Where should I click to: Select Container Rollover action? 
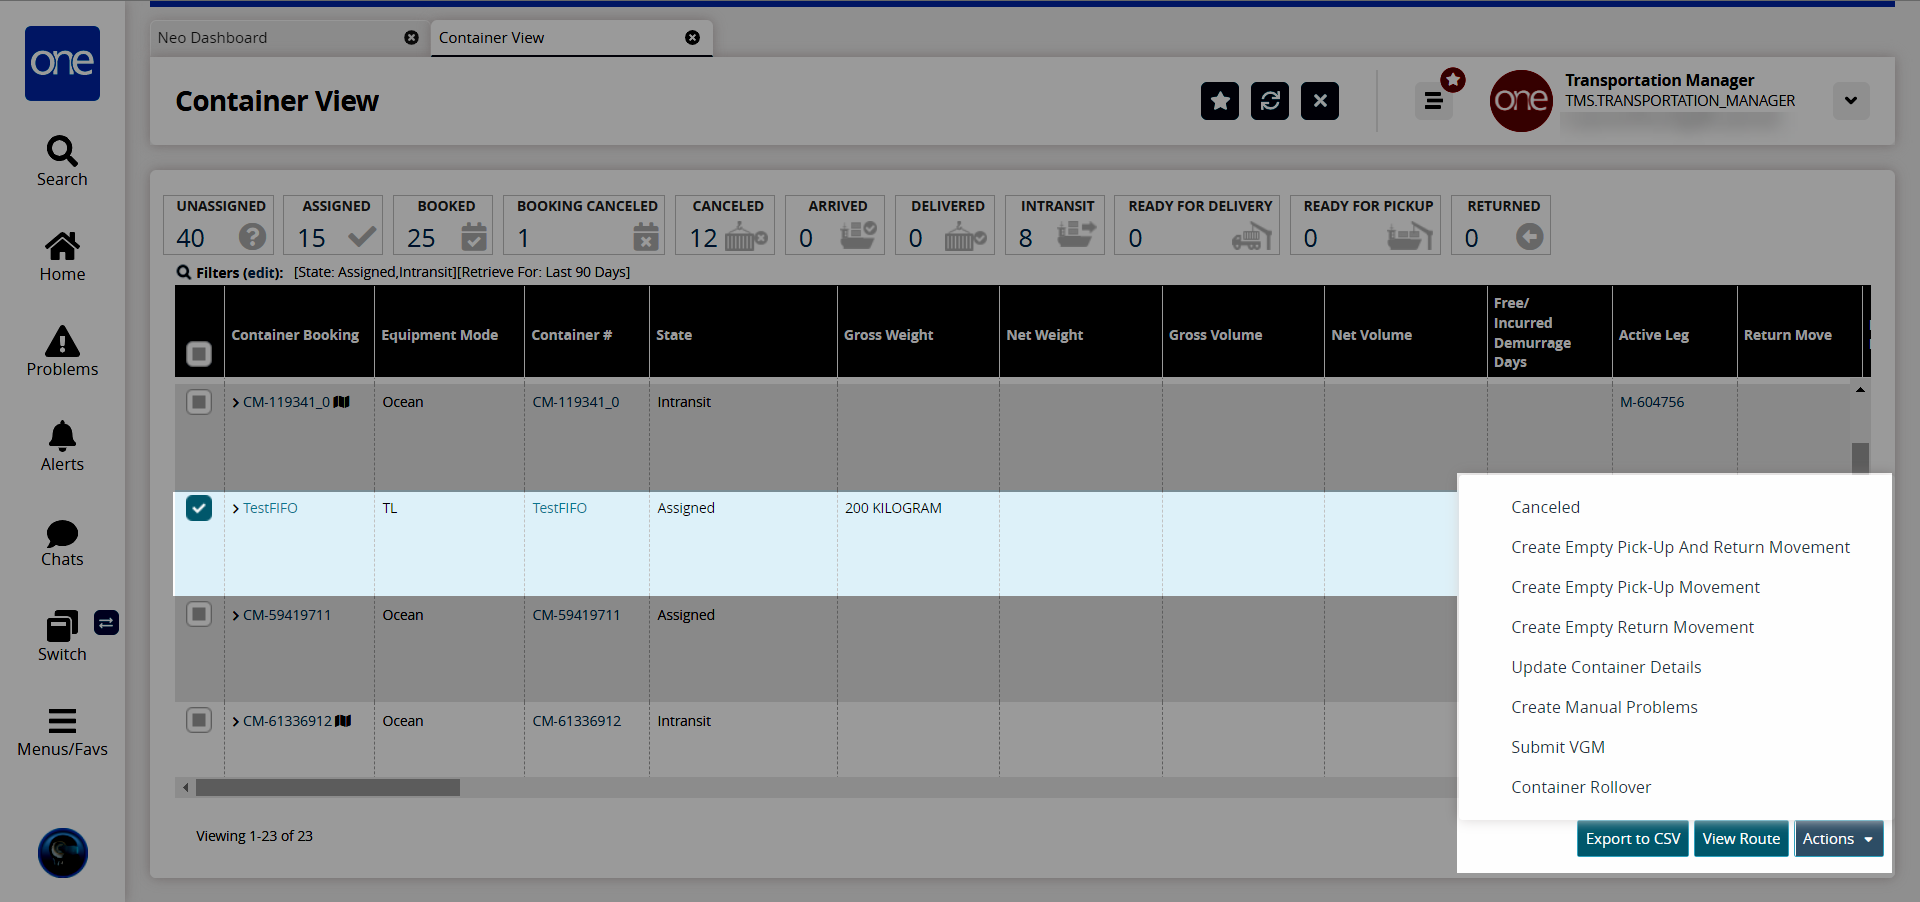coord(1581,787)
